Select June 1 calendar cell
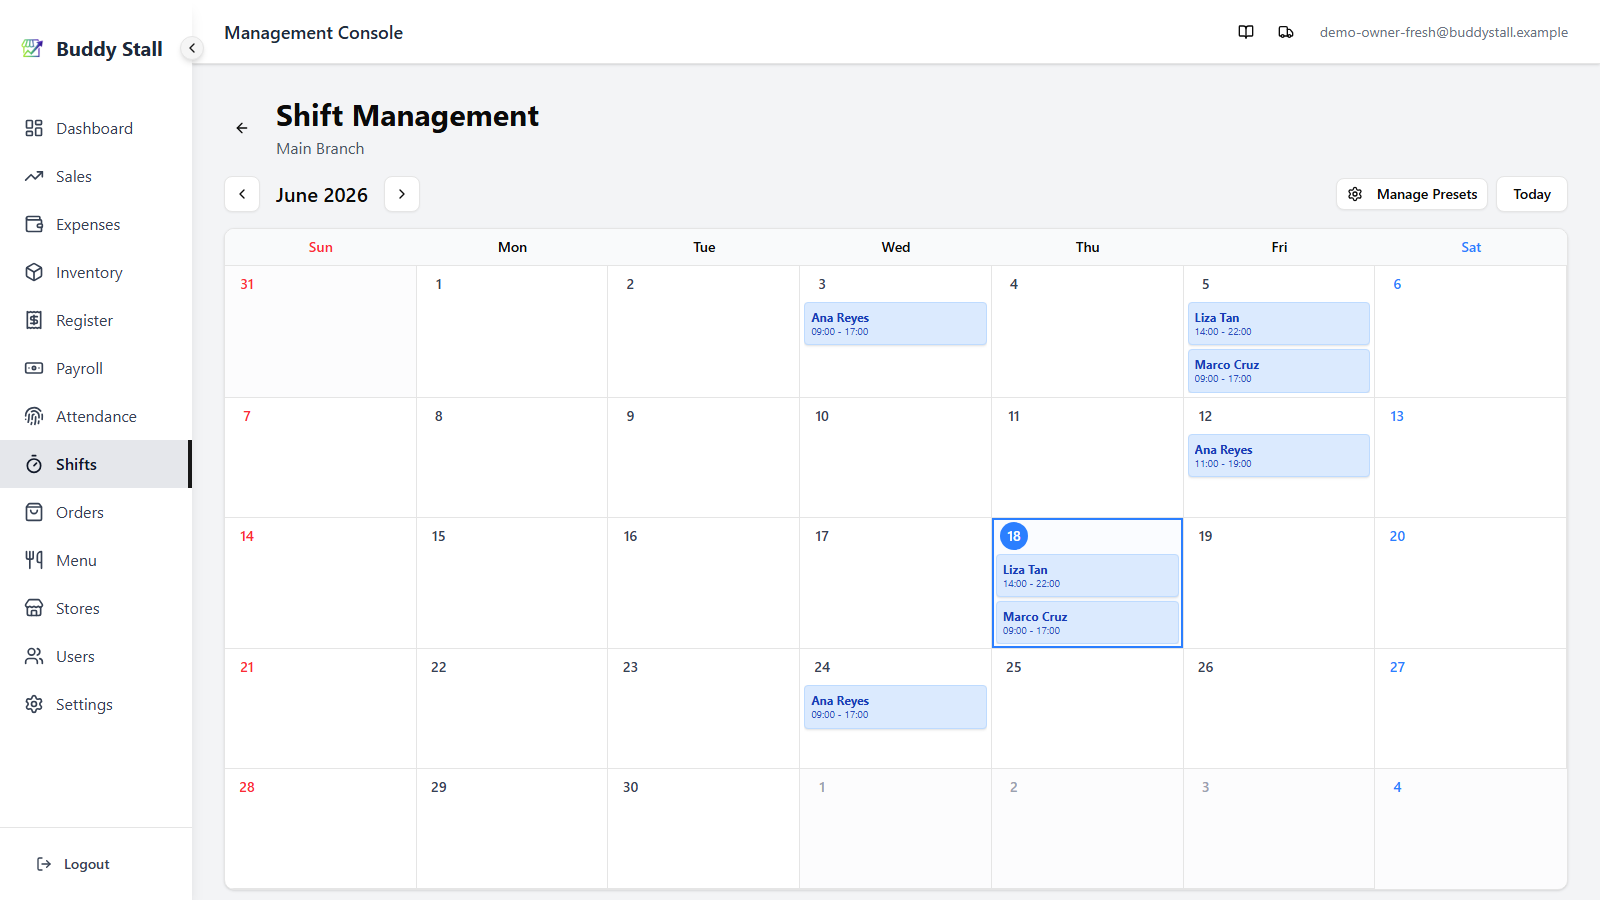 512,331
